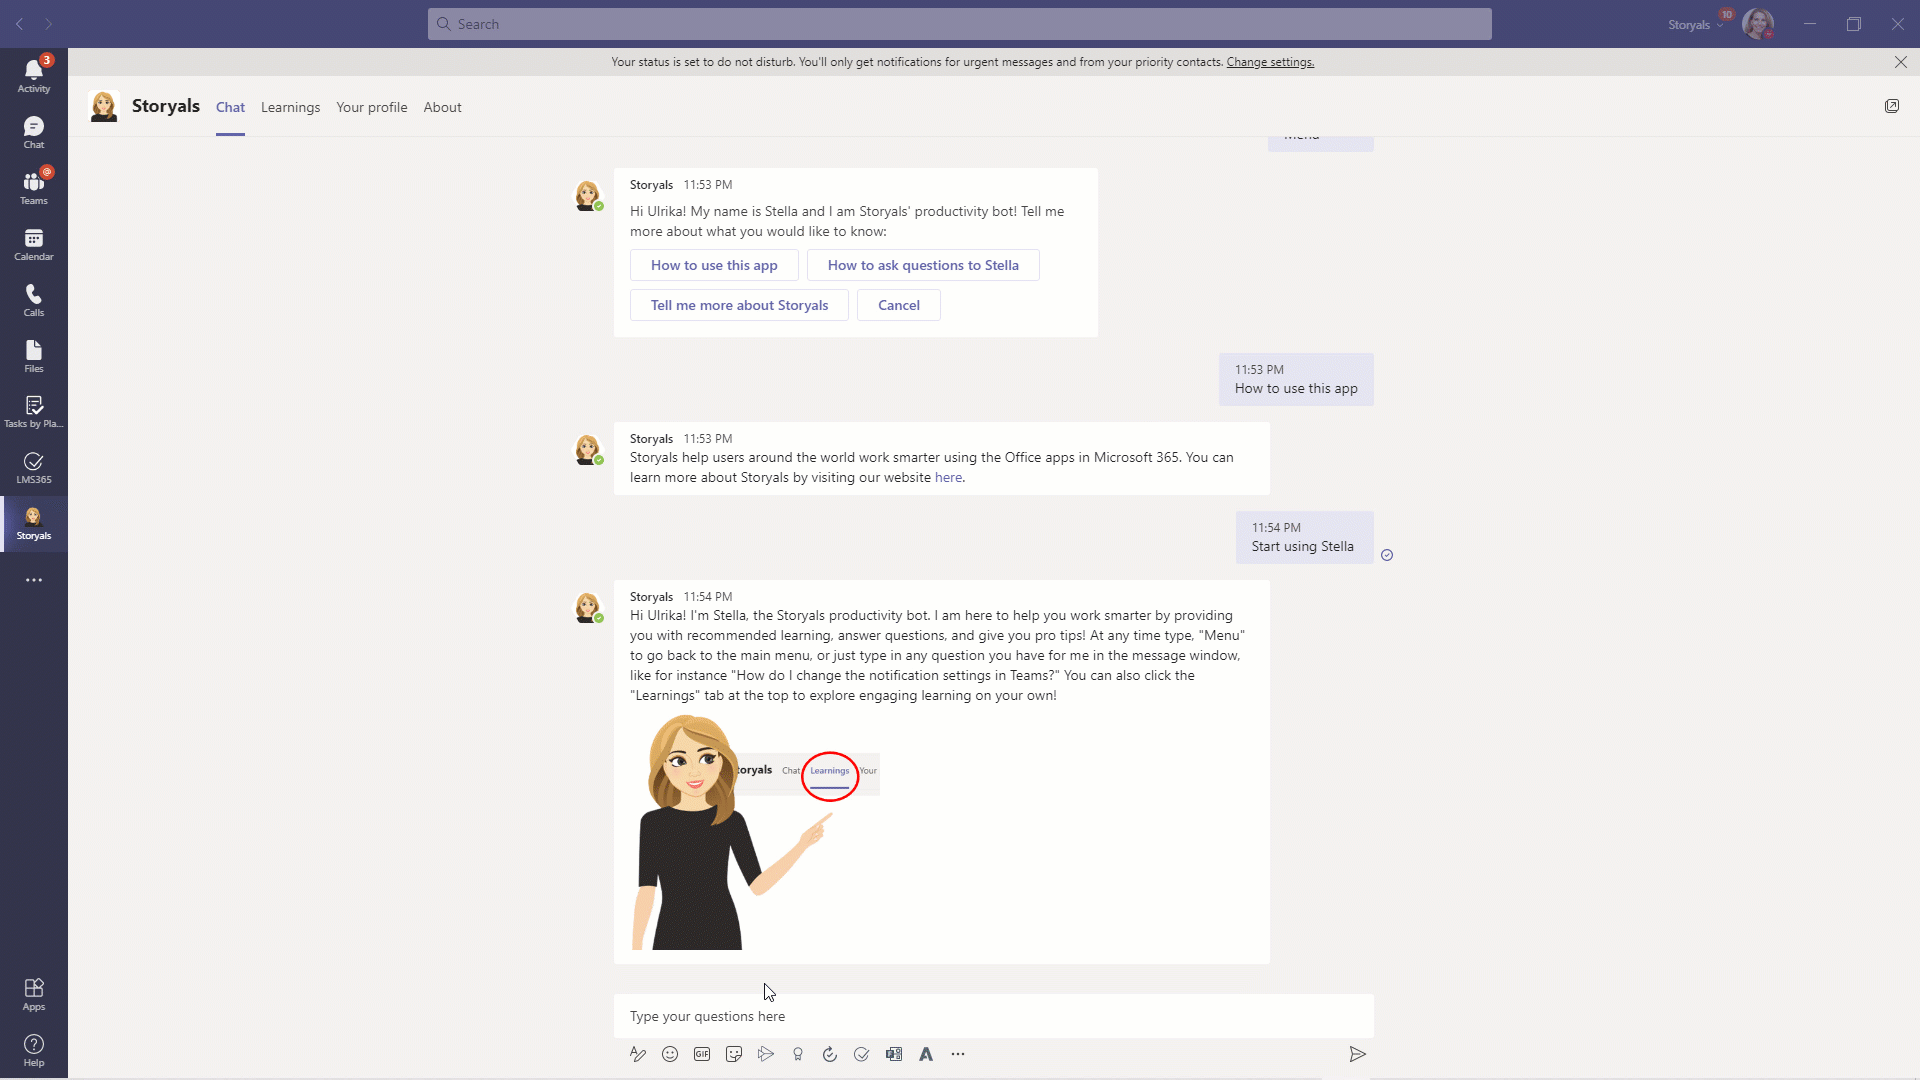
Task: Dismiss the do not disturb banner
Action: (1900, 62)
